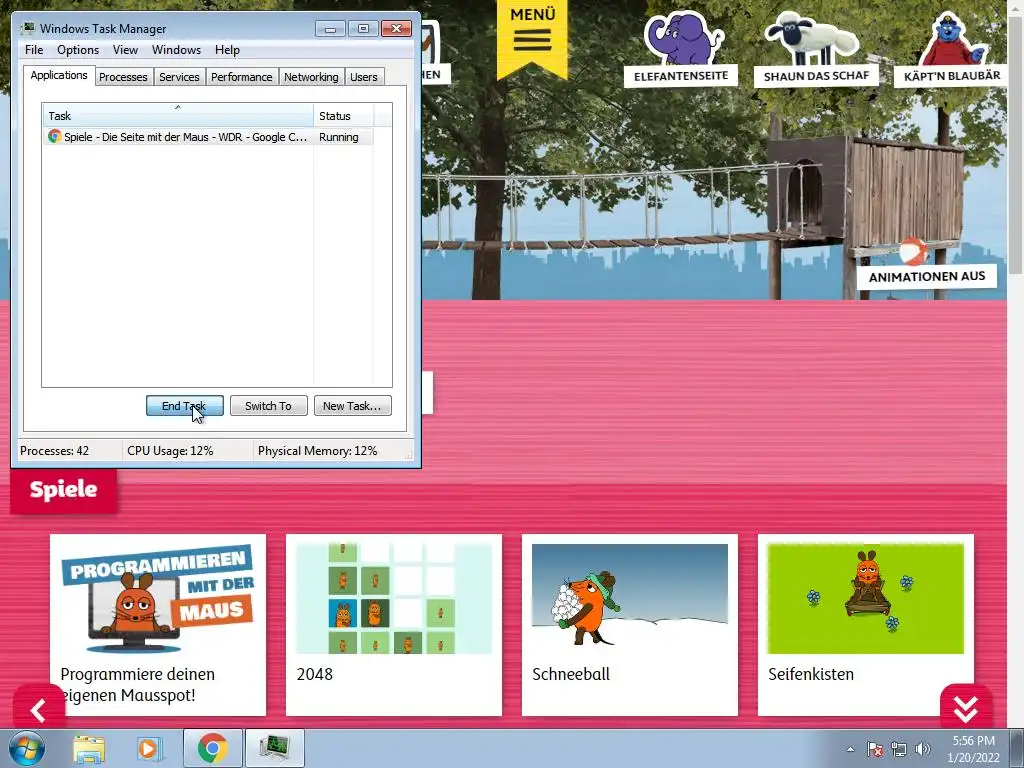Click the network tray icon
The height and width of the screenshot is (768, 1024).
[x=899, y=749]
